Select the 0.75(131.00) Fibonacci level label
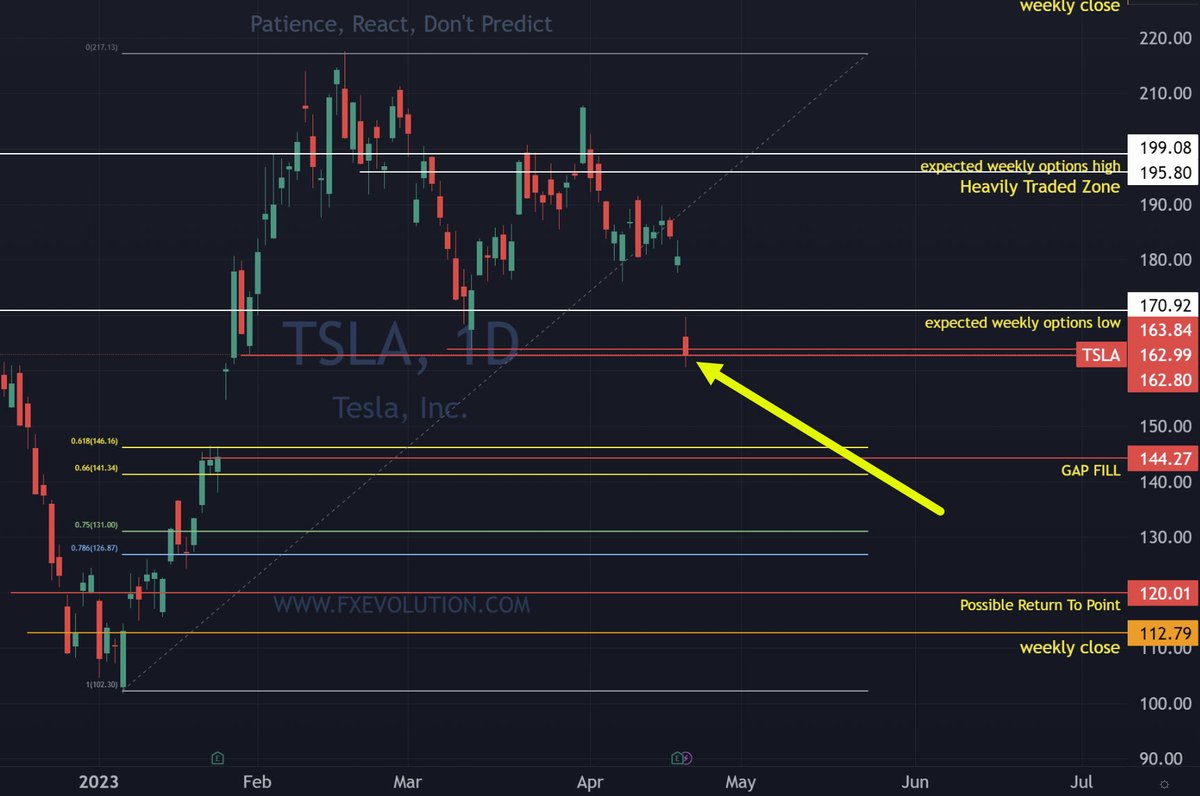 [96, 524]
